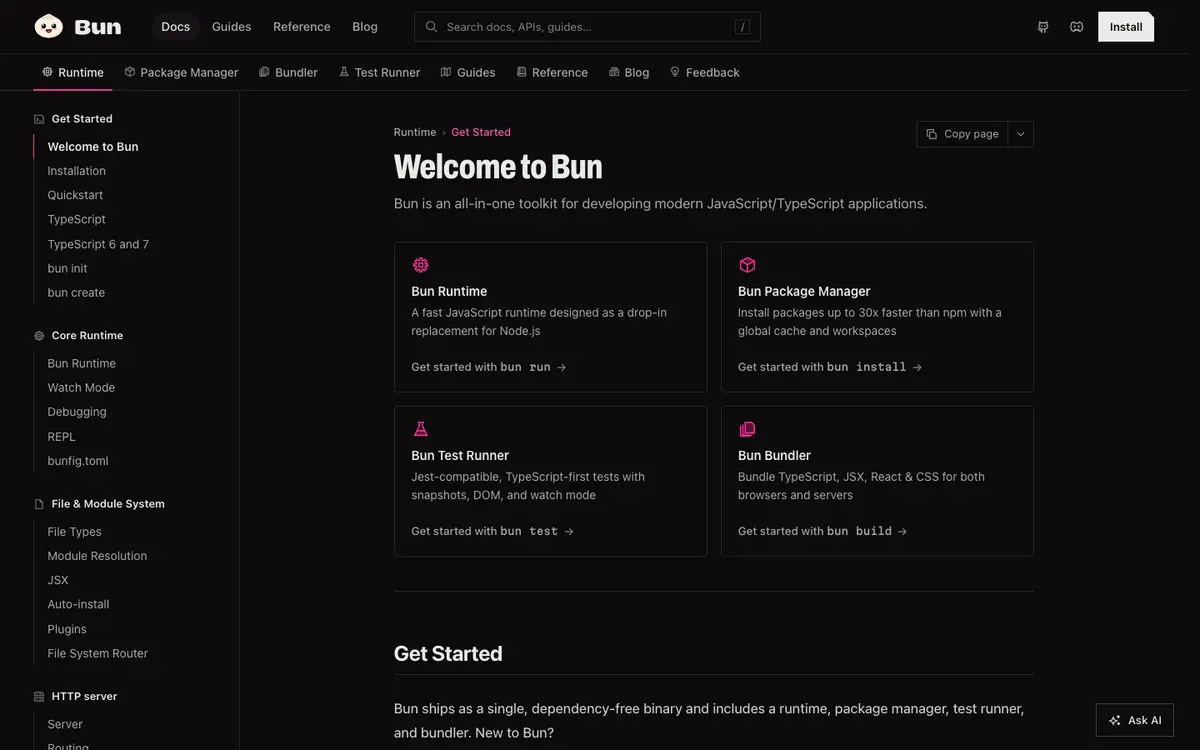Viewport: 1200px width, 750px height.
Task: Click the Package Manager tab box icon
Action: click(129, 72)
